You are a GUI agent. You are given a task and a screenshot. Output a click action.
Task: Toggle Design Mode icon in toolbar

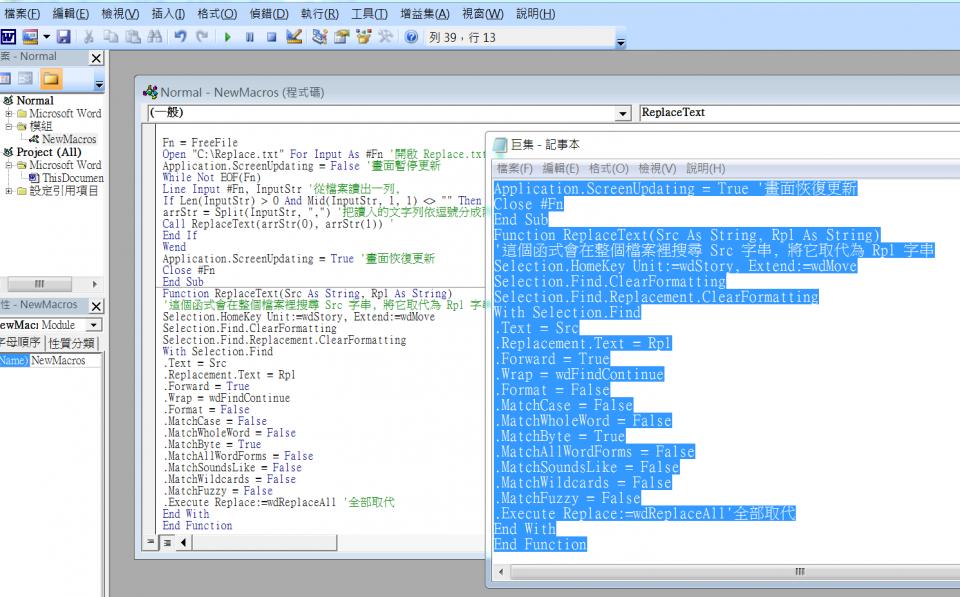point(294,37)
